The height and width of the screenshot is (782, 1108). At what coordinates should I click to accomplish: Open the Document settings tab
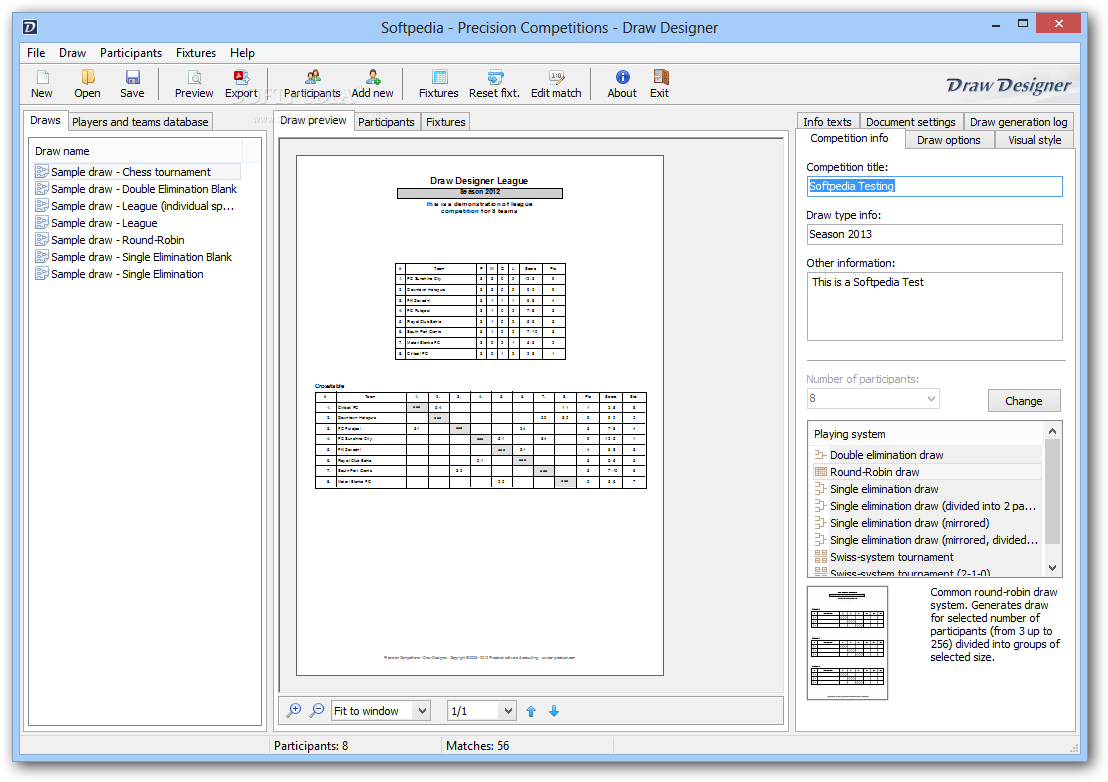tap(911, 122)
